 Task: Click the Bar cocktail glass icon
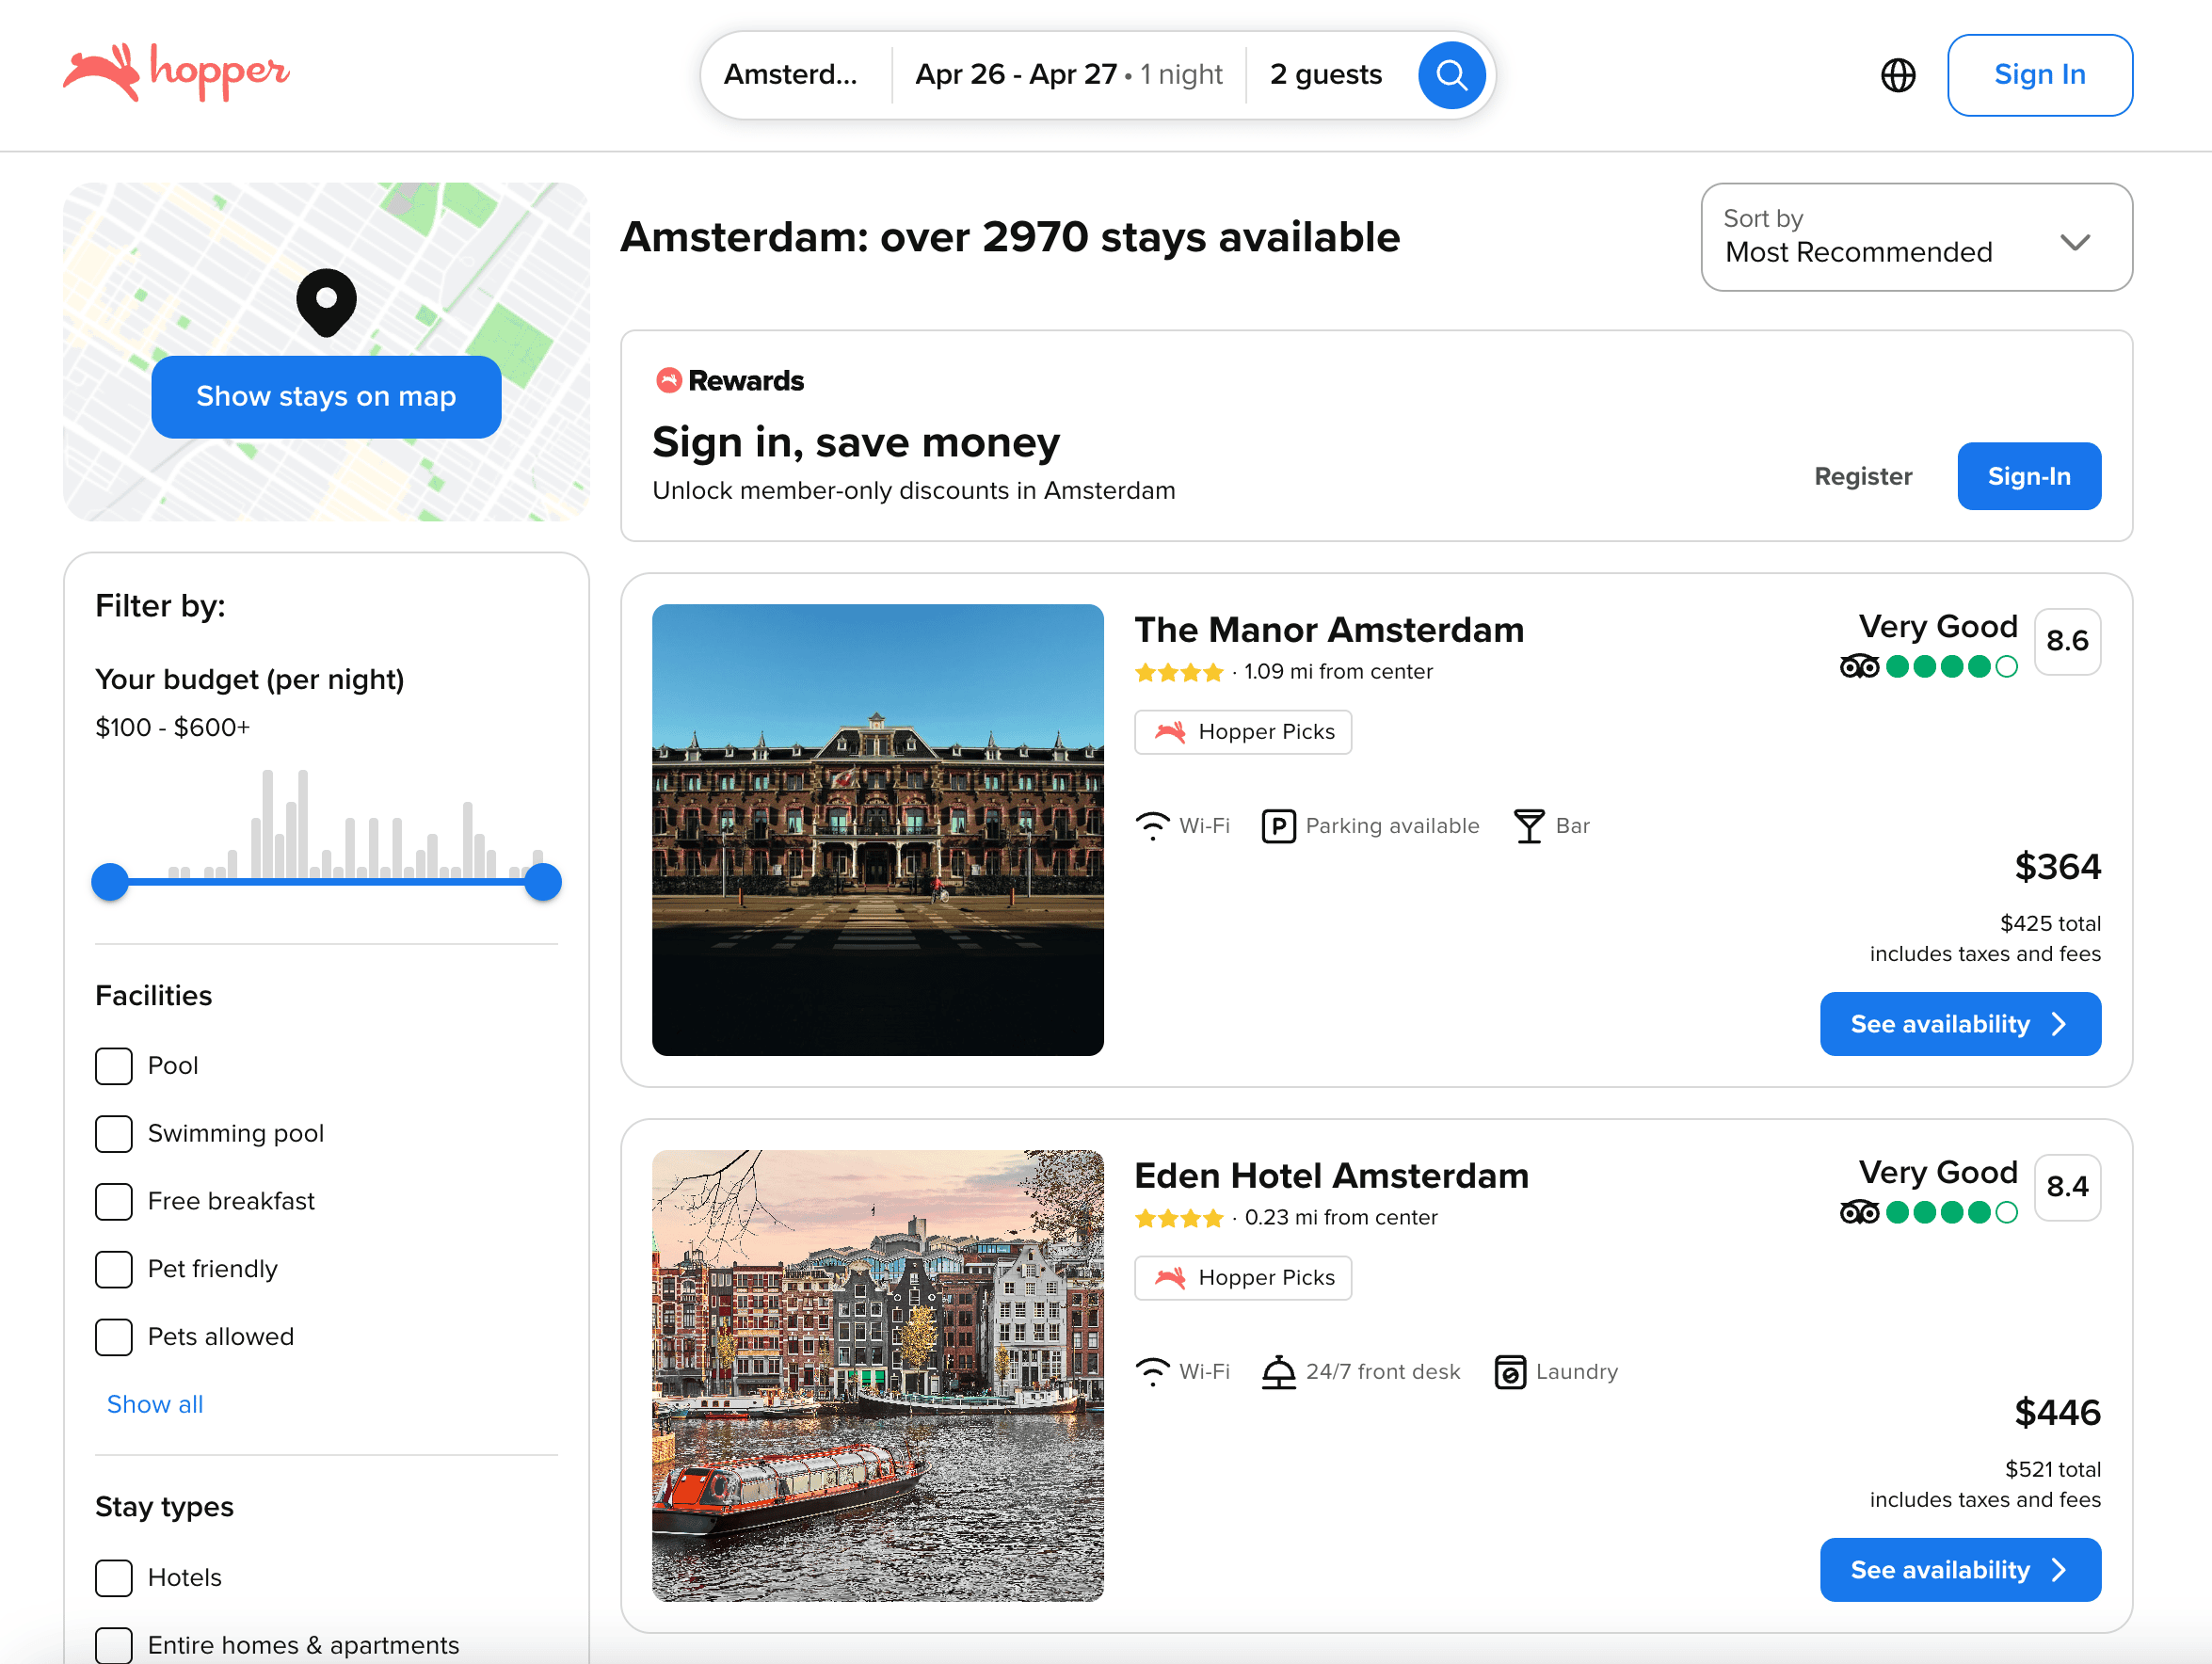tap(1527, 826)
